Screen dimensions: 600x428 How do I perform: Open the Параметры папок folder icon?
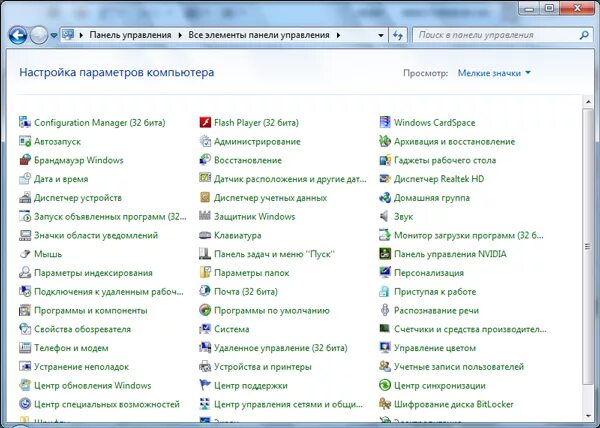click(205, 272)
